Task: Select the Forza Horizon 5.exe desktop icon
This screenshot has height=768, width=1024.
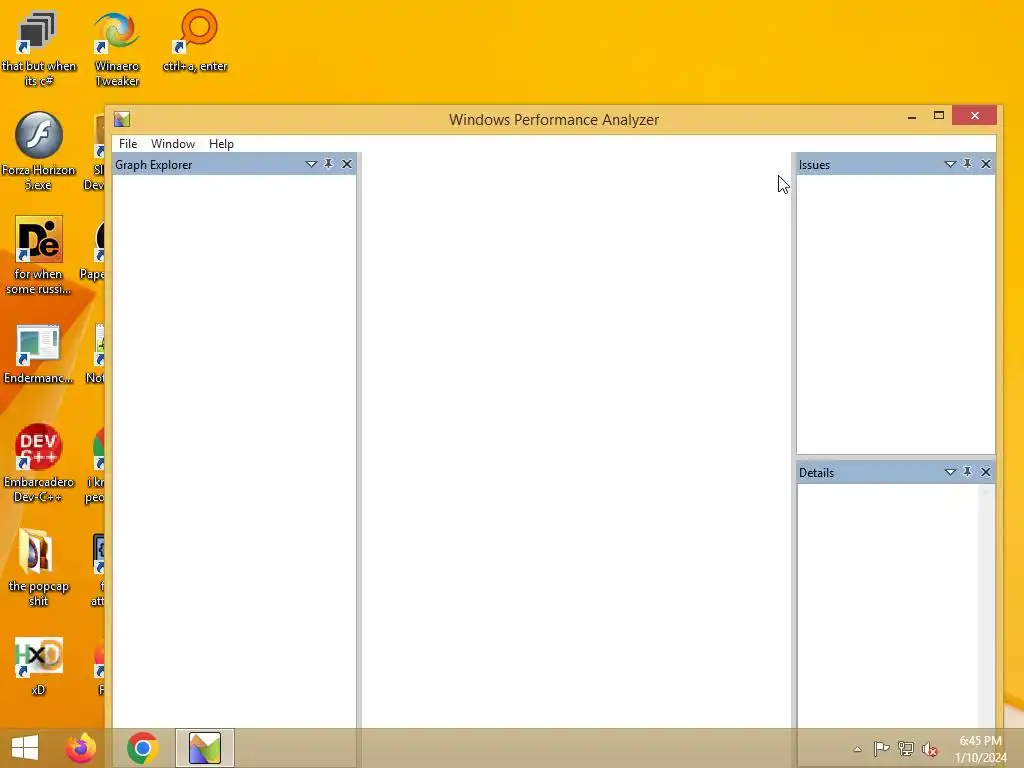Action: (39, 152)
